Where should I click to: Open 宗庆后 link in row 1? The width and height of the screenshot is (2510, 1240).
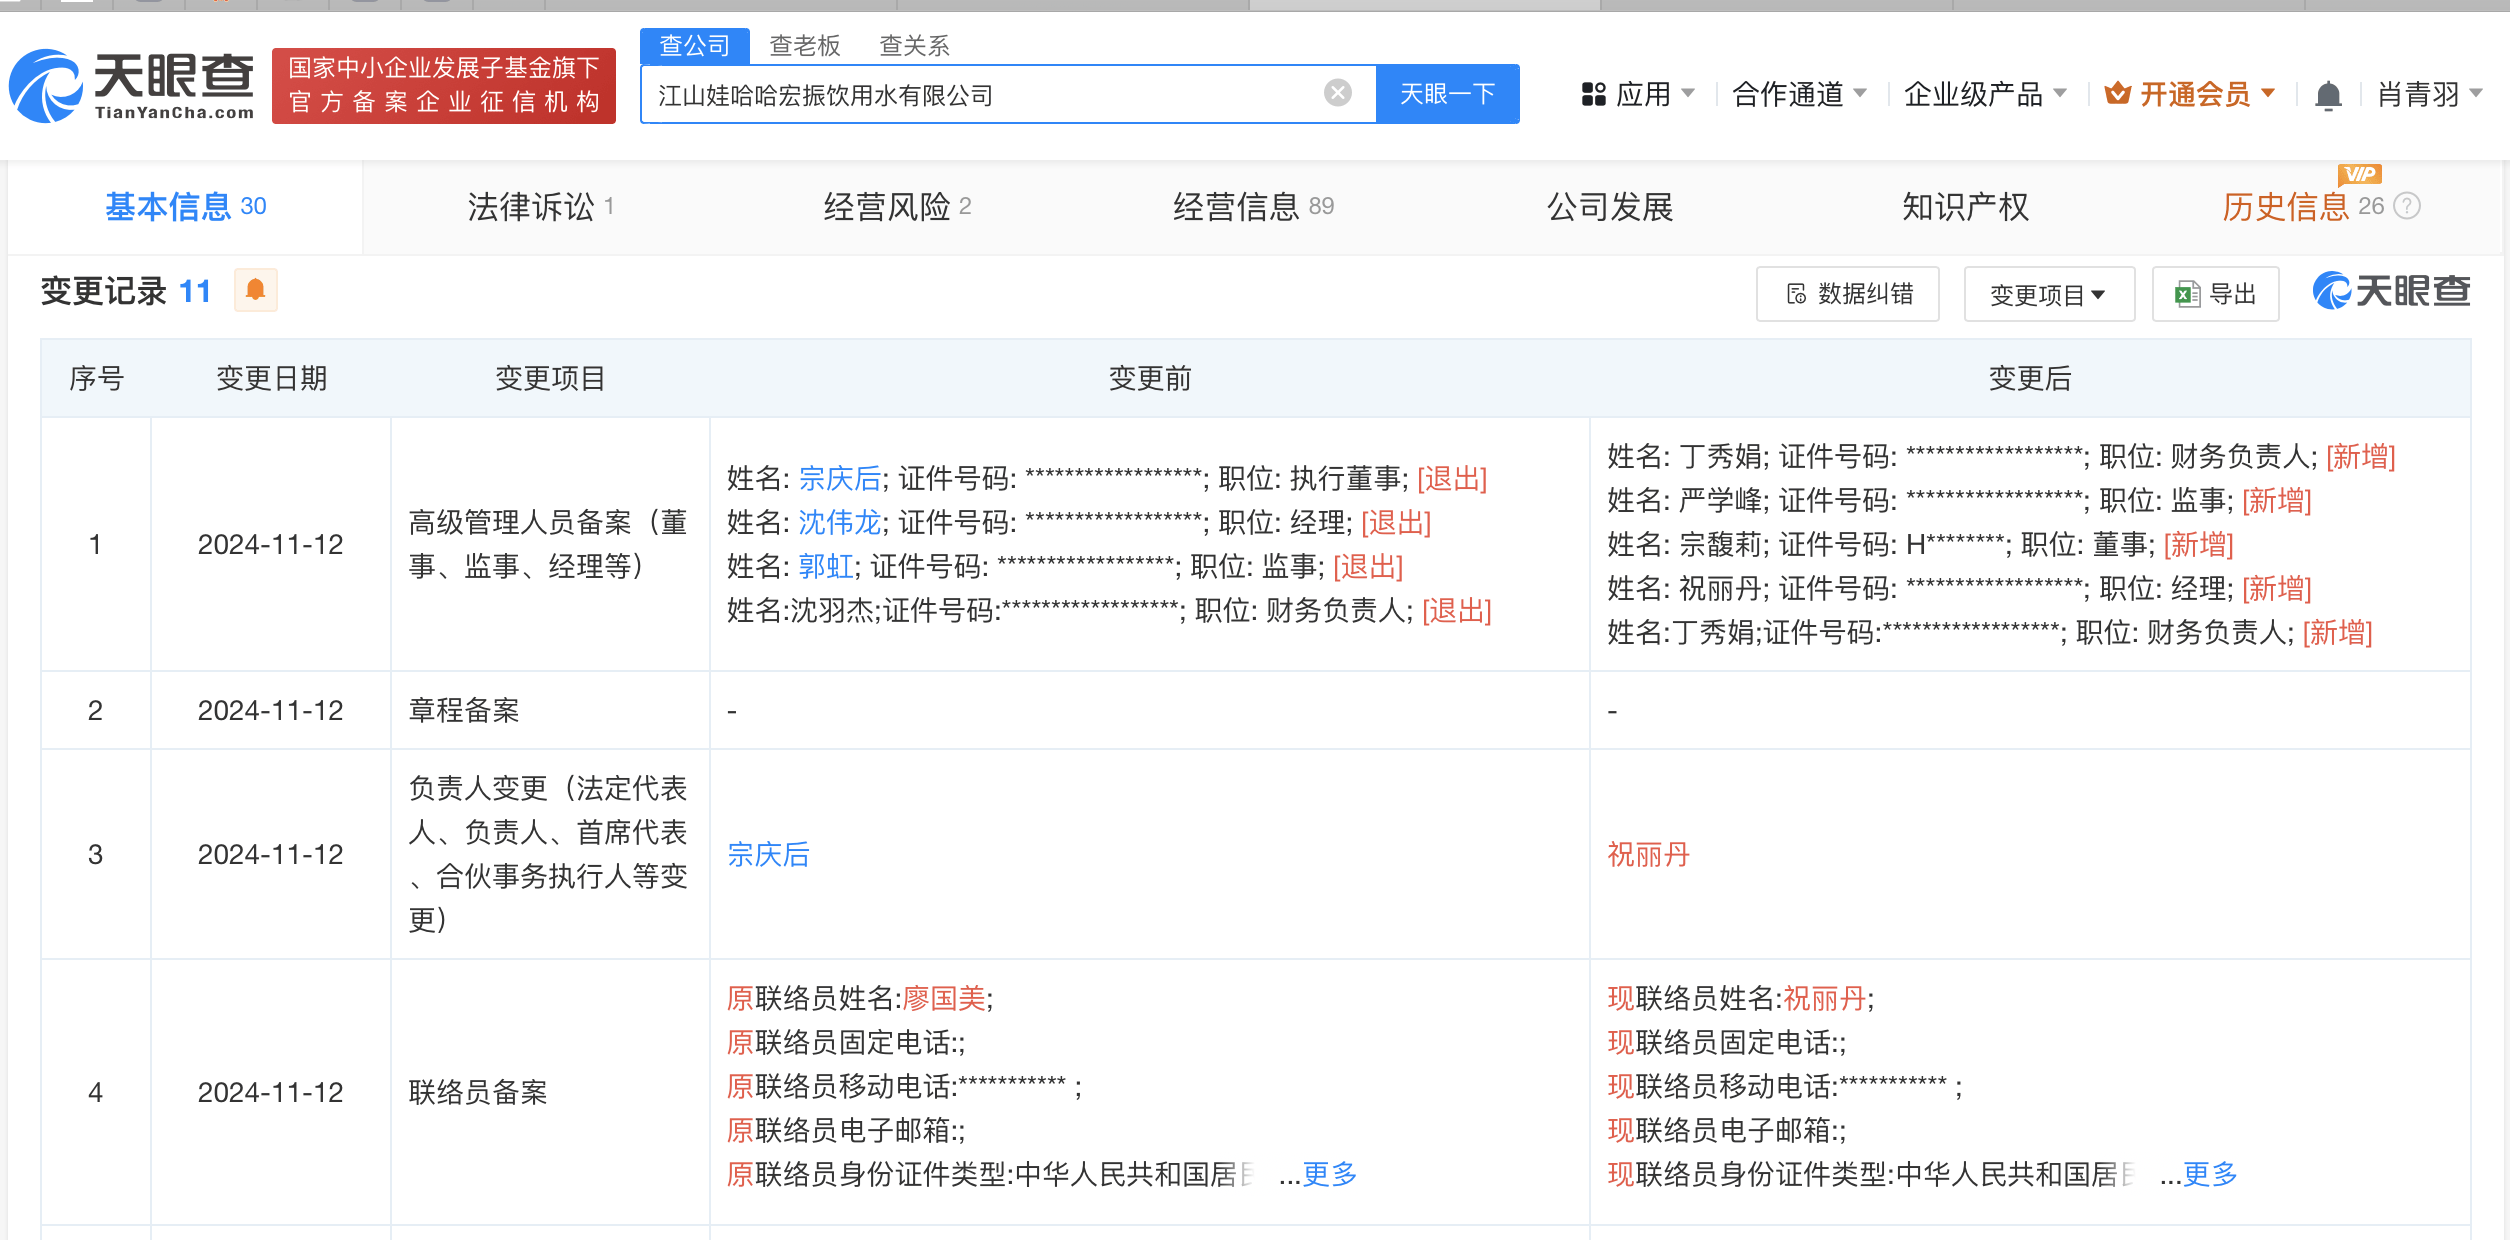point(839,479)
